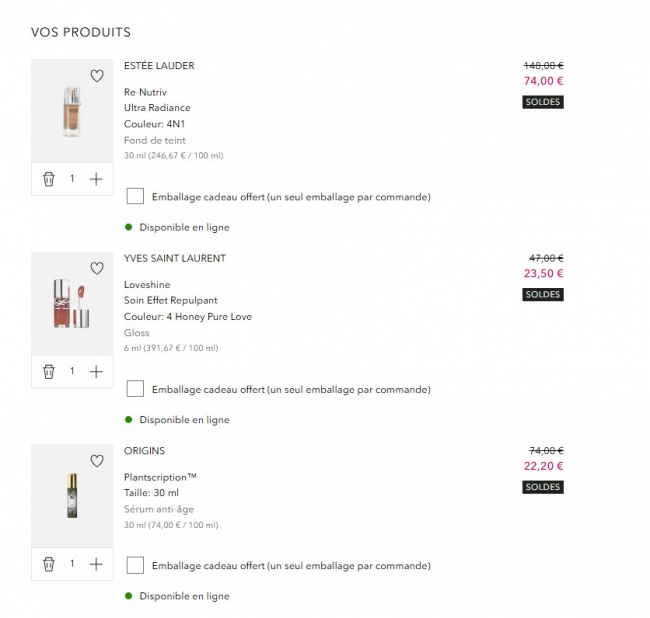Image resolution: width=650 pixels, height=618 pixels.
Task: Favorite the YSL Loveshine gloss with heart
Action: click(97, 268)
